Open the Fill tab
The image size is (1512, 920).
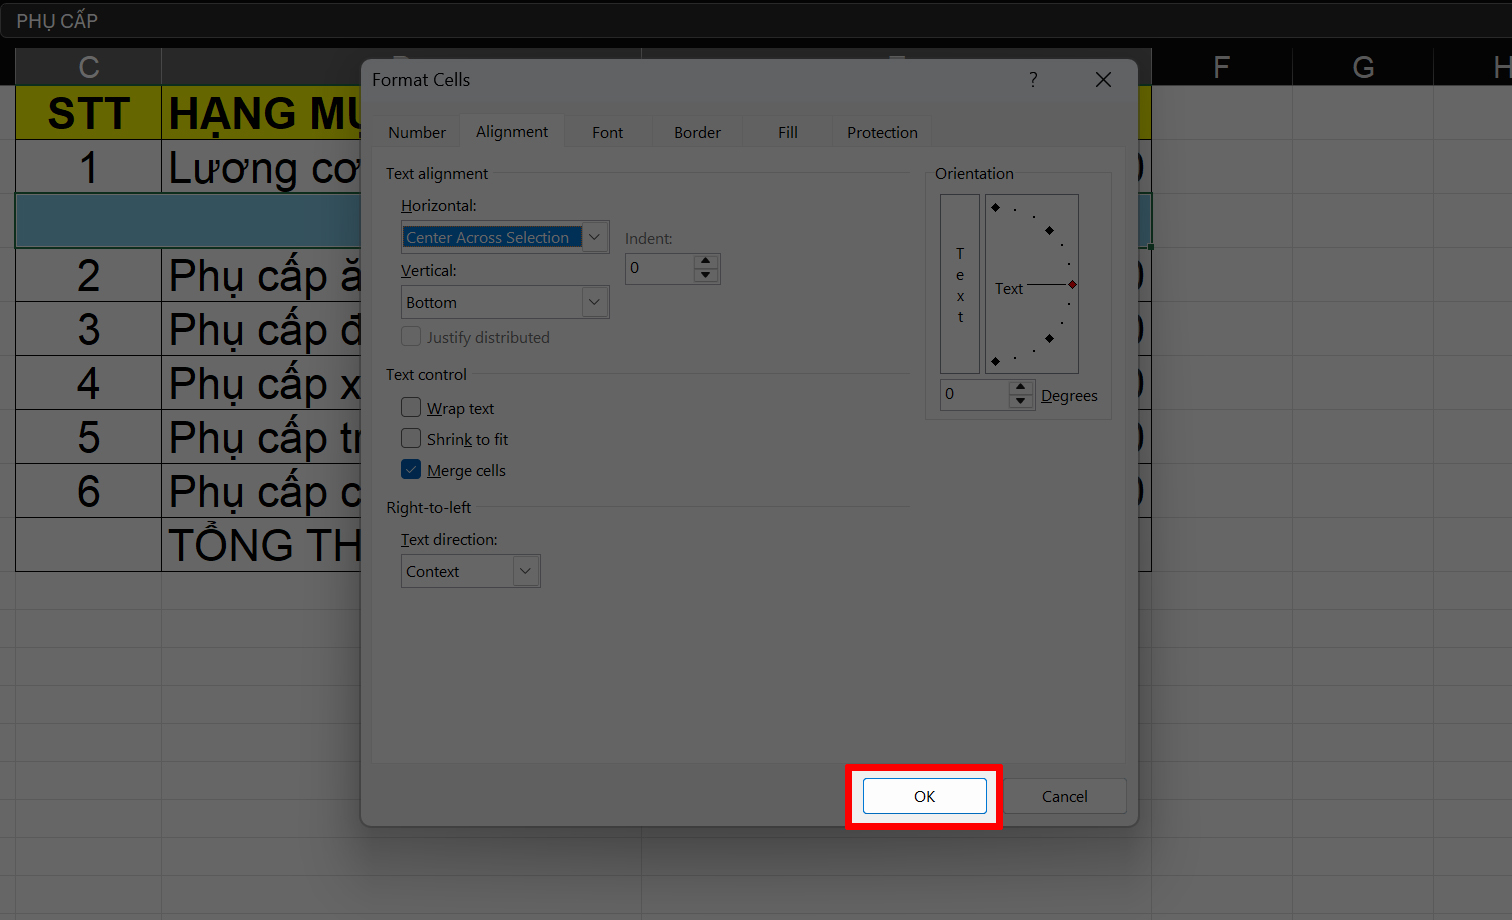[788, 133]
